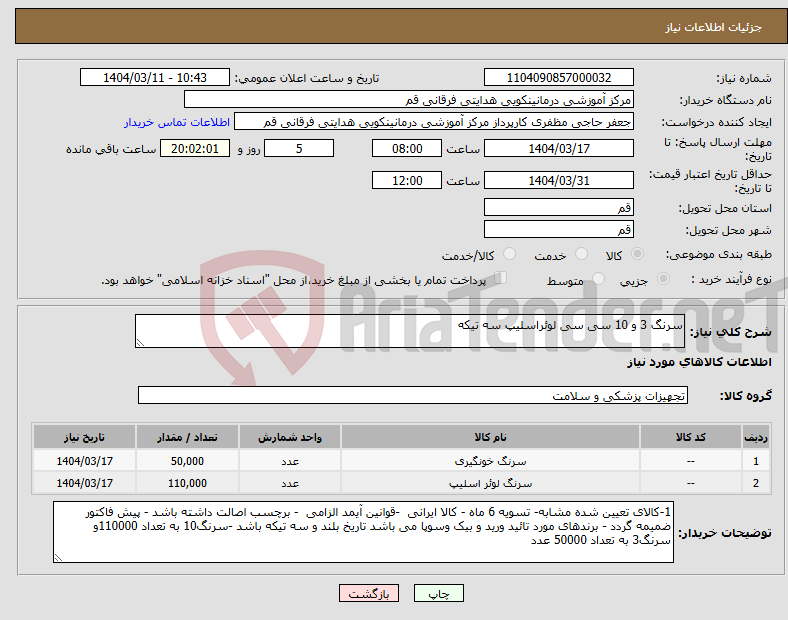Click the remaining days field showing 5
The image size is (788, 620).
(x=299, y=148)
